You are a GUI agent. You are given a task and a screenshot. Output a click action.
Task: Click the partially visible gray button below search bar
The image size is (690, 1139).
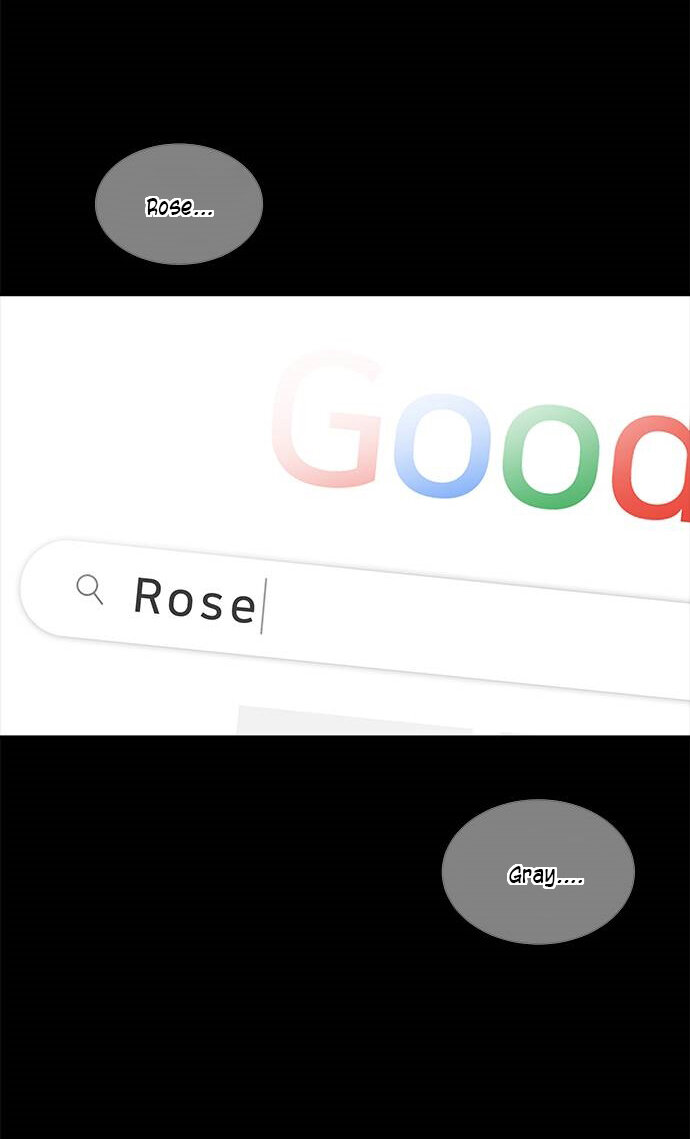click(354, 720)
